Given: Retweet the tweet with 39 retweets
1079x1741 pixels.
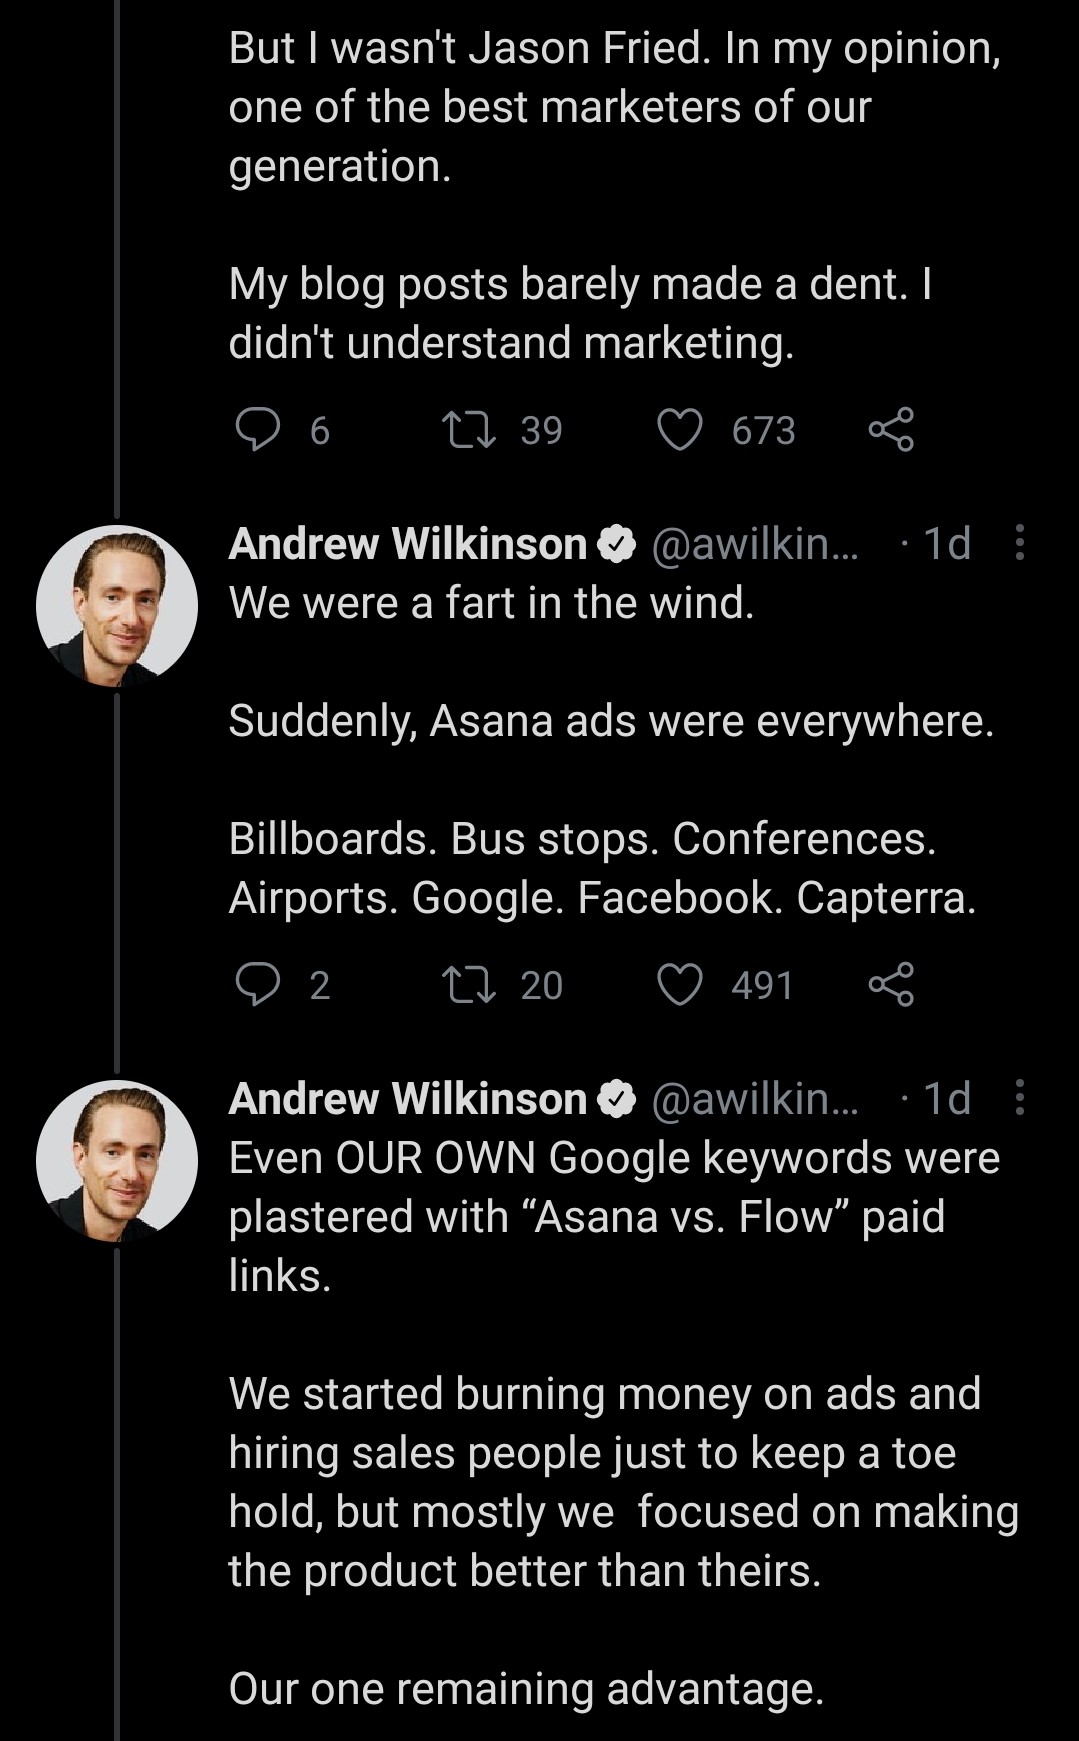Looking at the screenshot, I should (469, 430).
